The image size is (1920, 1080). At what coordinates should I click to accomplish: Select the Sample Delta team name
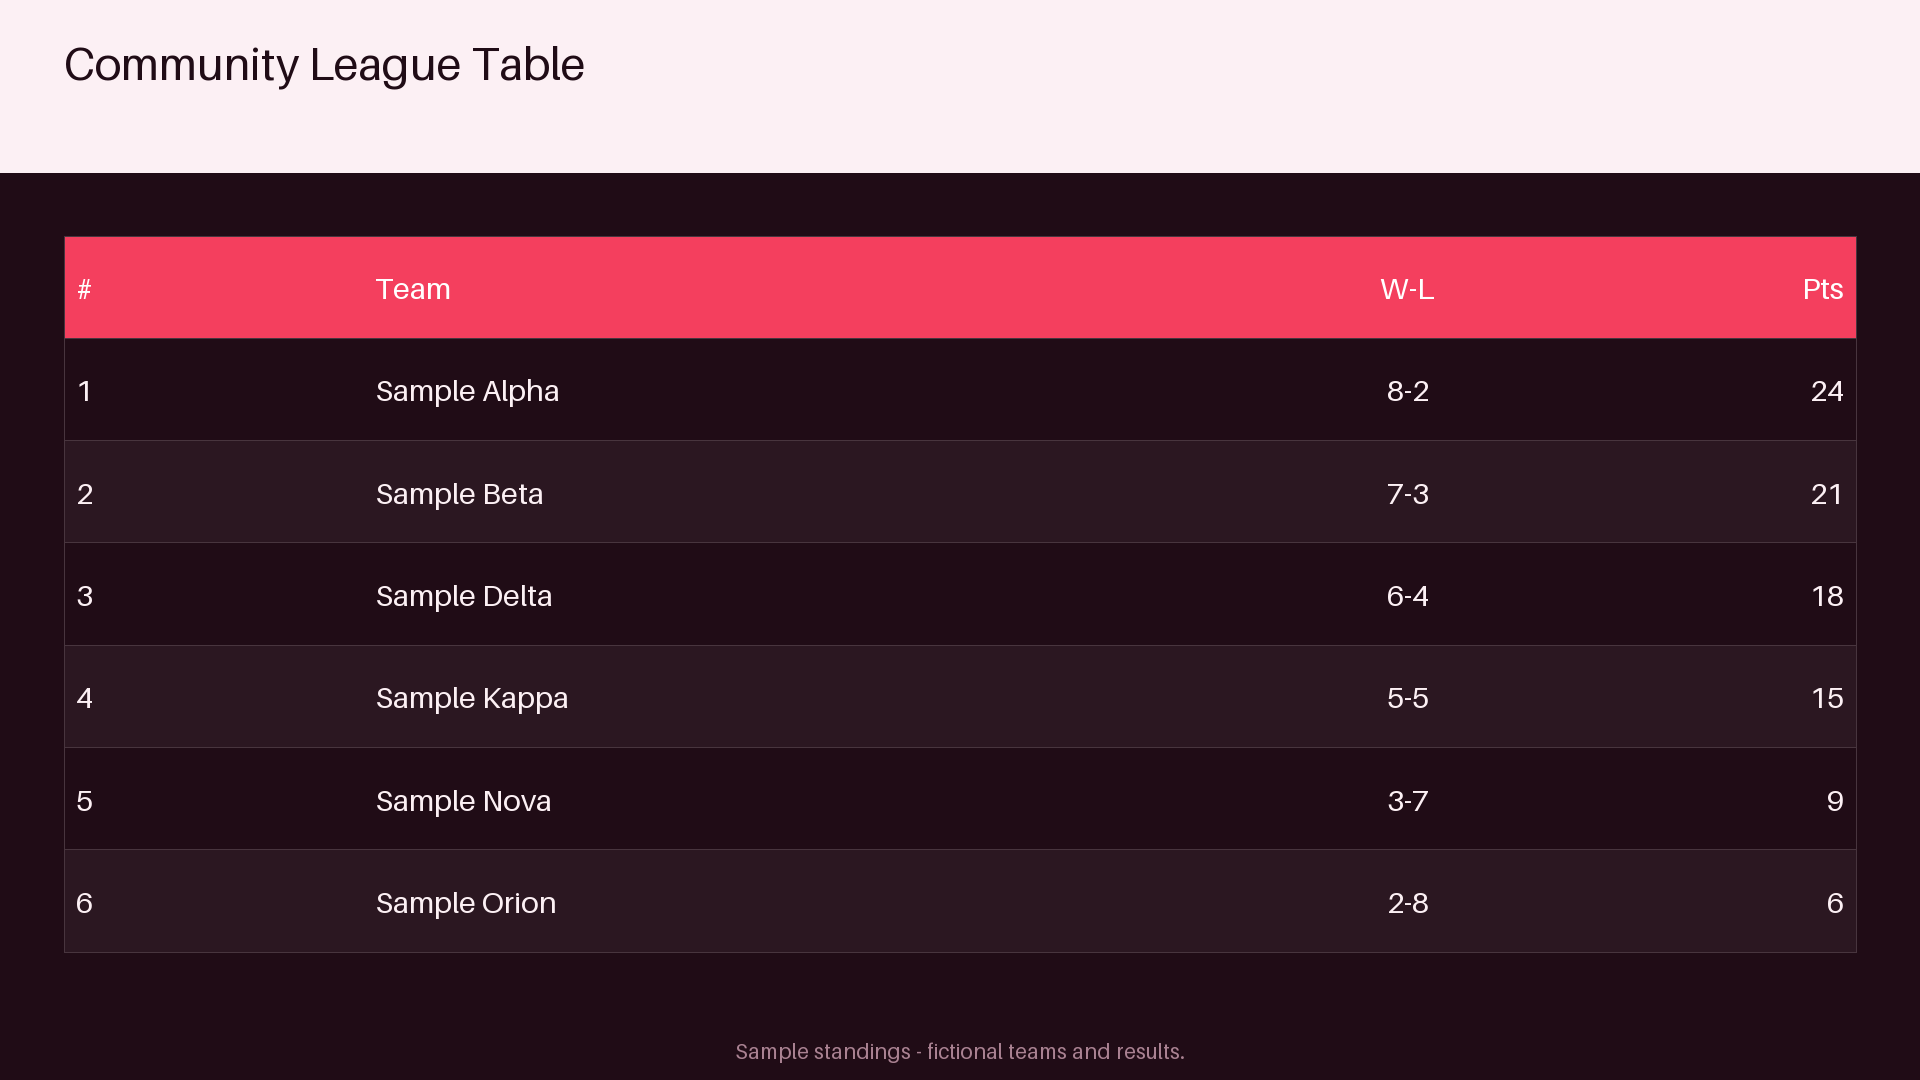(464, 596)
